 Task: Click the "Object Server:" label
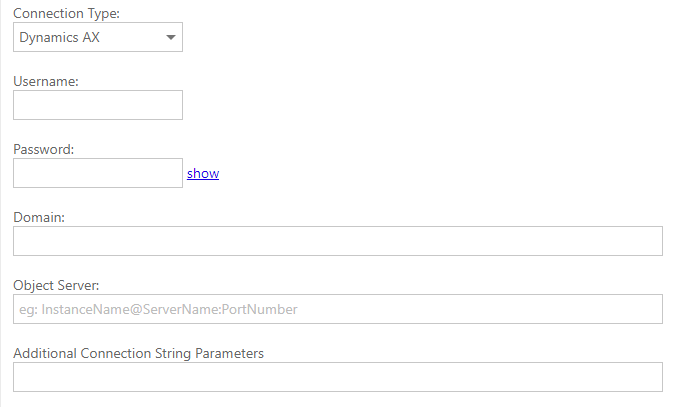pyautogui.click(x=56, y=285)
